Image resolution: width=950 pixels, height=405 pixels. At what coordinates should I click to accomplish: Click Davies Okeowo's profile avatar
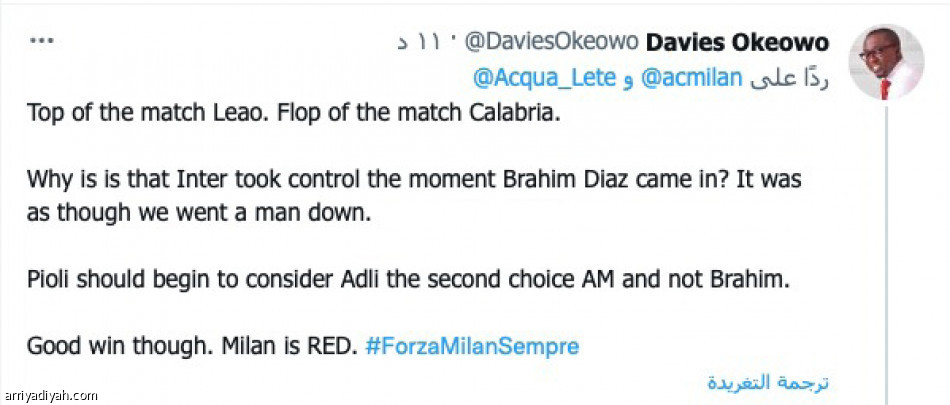tap(886, 62)
